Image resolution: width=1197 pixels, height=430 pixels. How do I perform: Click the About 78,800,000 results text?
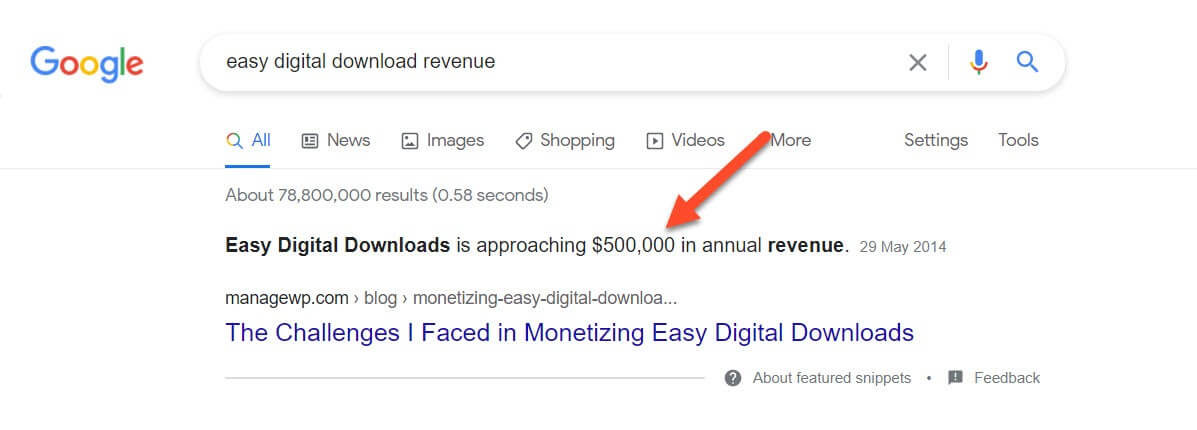[x=387, y=196]
